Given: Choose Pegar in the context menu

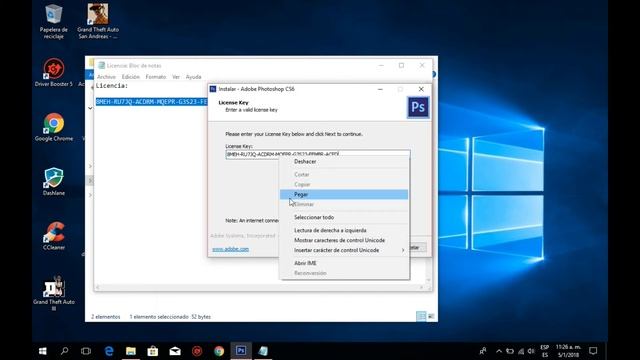Looking at the screenshot, I should coord(344,195).
